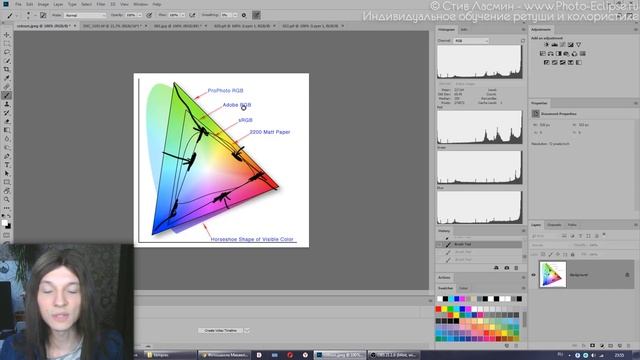Open smoothing options gear in options bar

tap(244, 15)
